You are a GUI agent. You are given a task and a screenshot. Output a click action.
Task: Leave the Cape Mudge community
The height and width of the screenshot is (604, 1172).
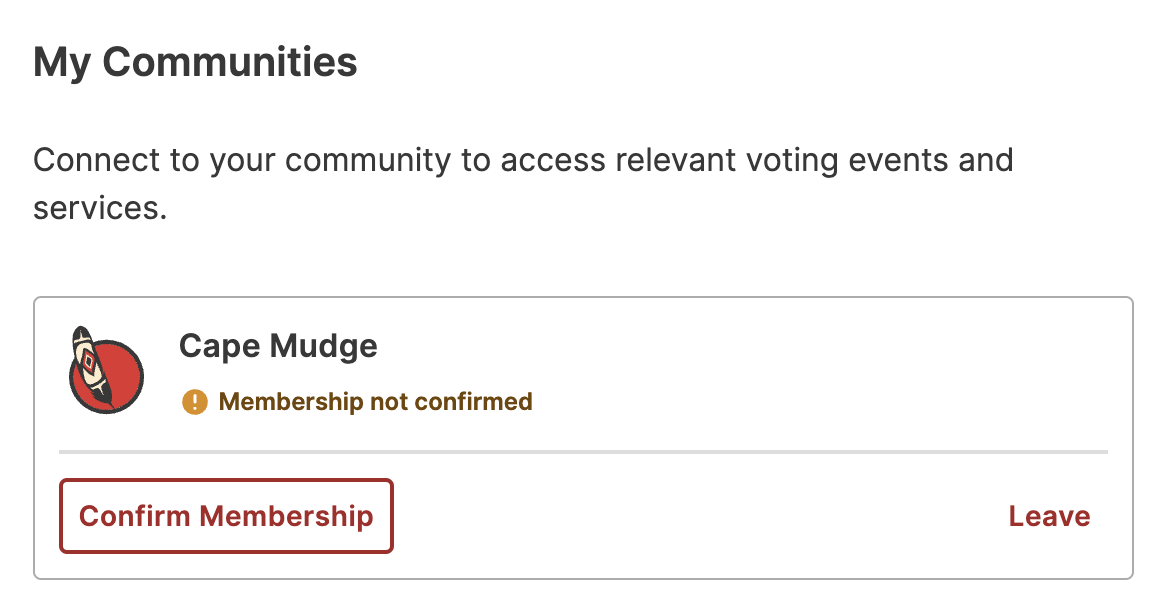click(1049, 517)
